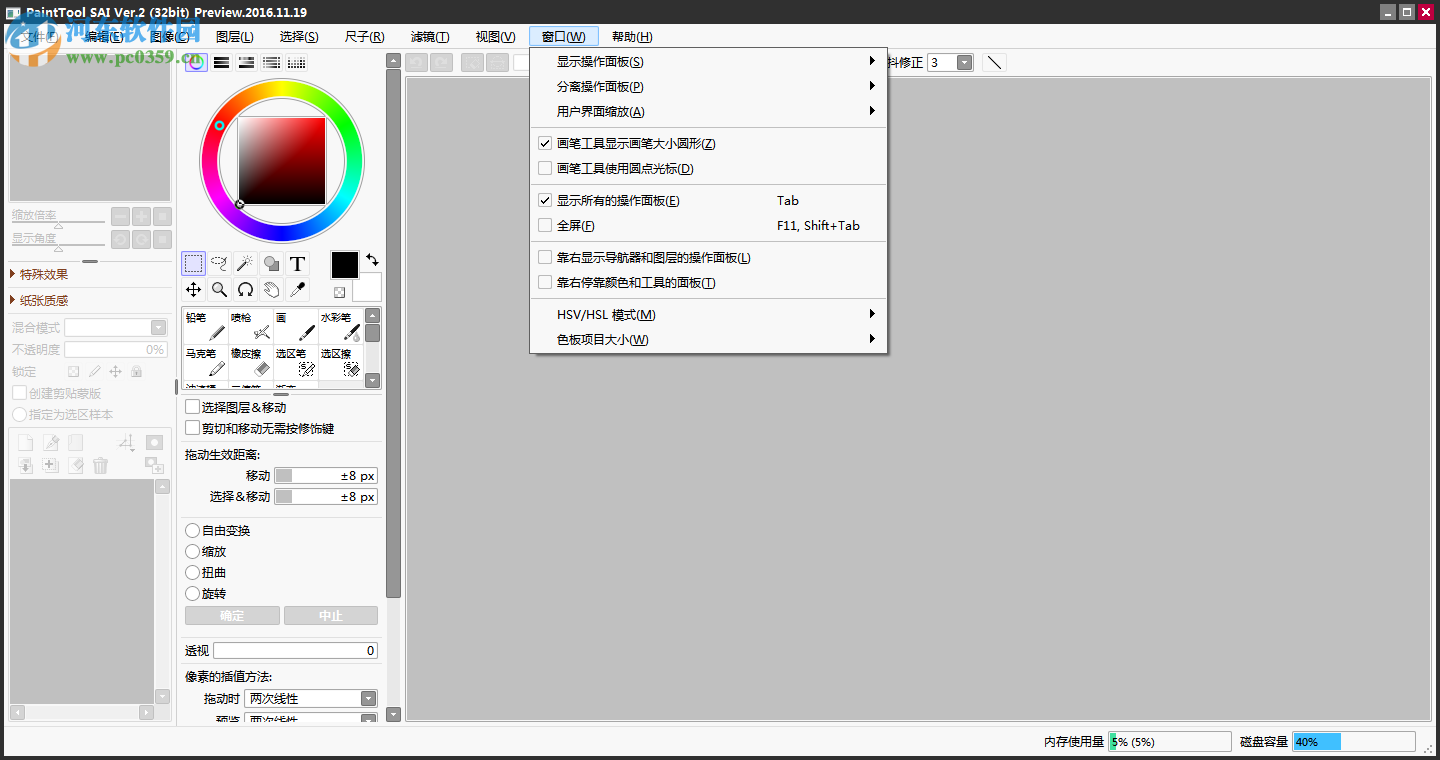The image size is (1440, 760).
Task: Activate the Text tool
Action: [298, 263]
